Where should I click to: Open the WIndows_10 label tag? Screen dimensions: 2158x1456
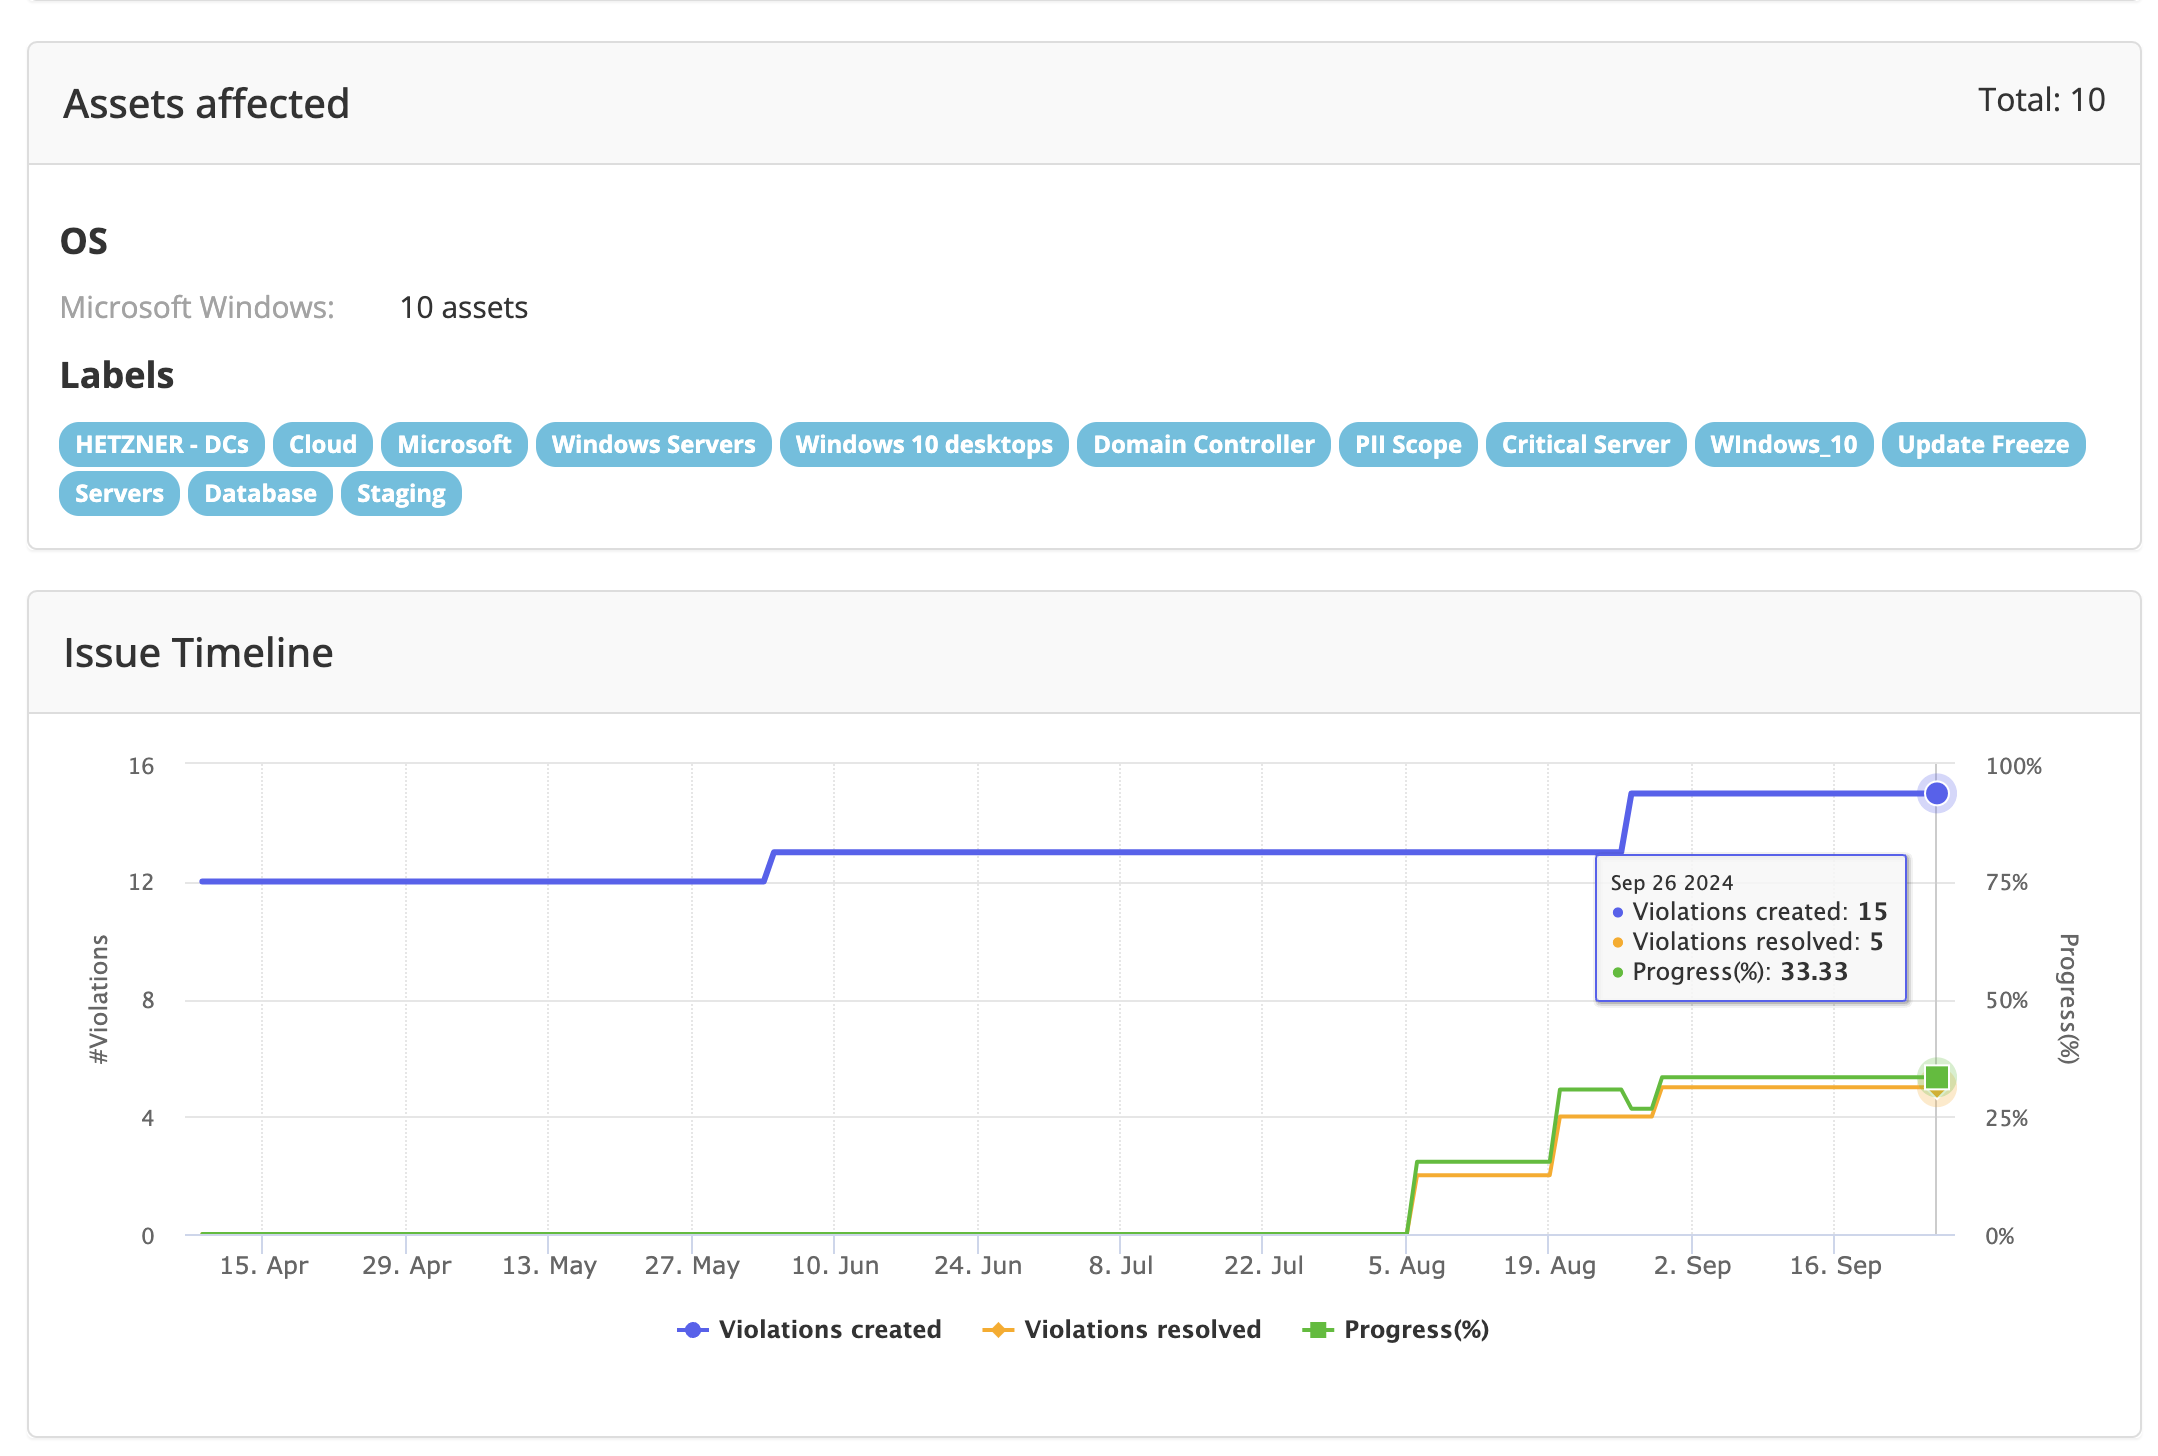pos(1783,444)
